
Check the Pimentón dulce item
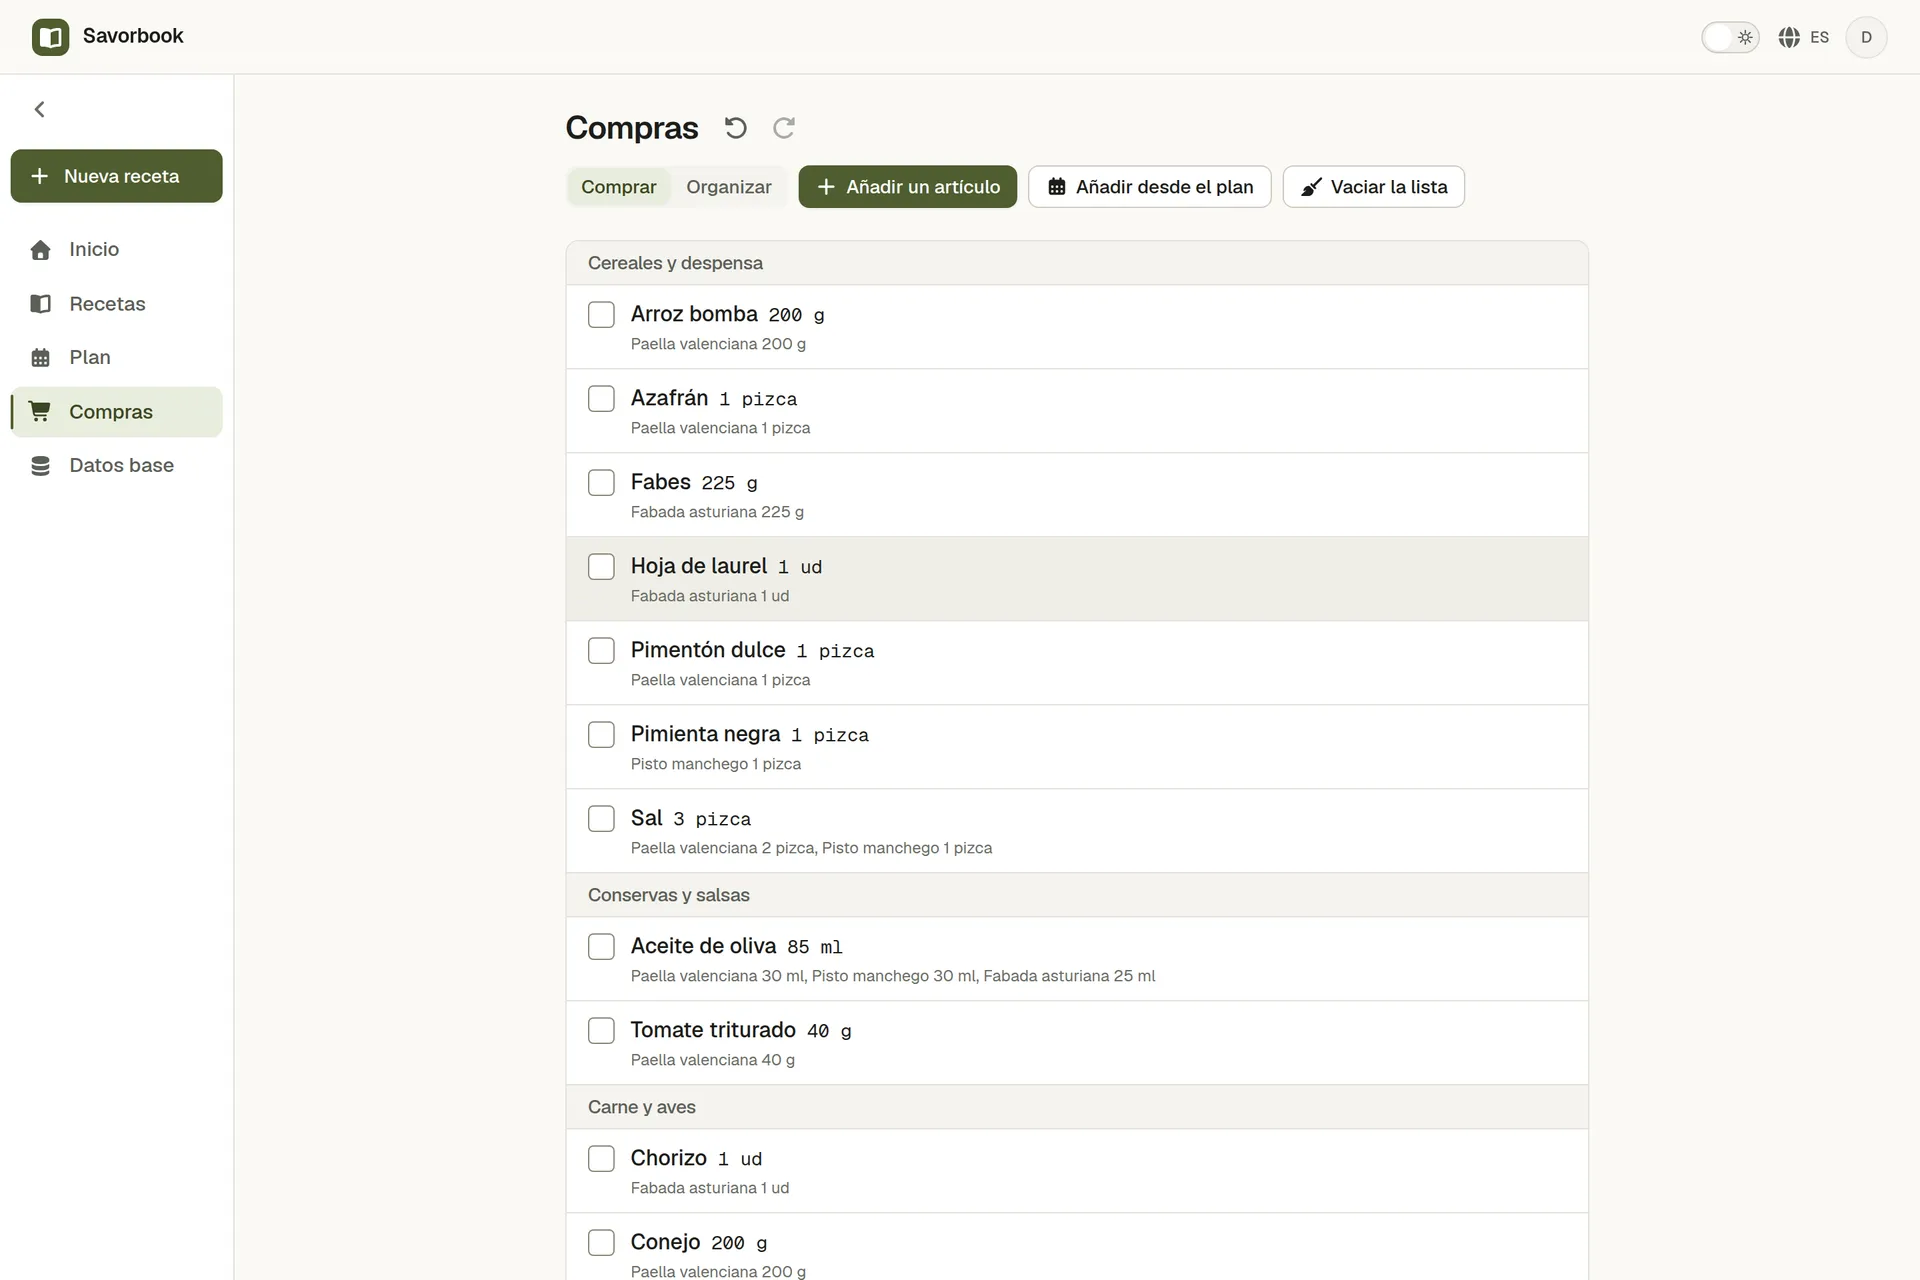click(601, 651)
